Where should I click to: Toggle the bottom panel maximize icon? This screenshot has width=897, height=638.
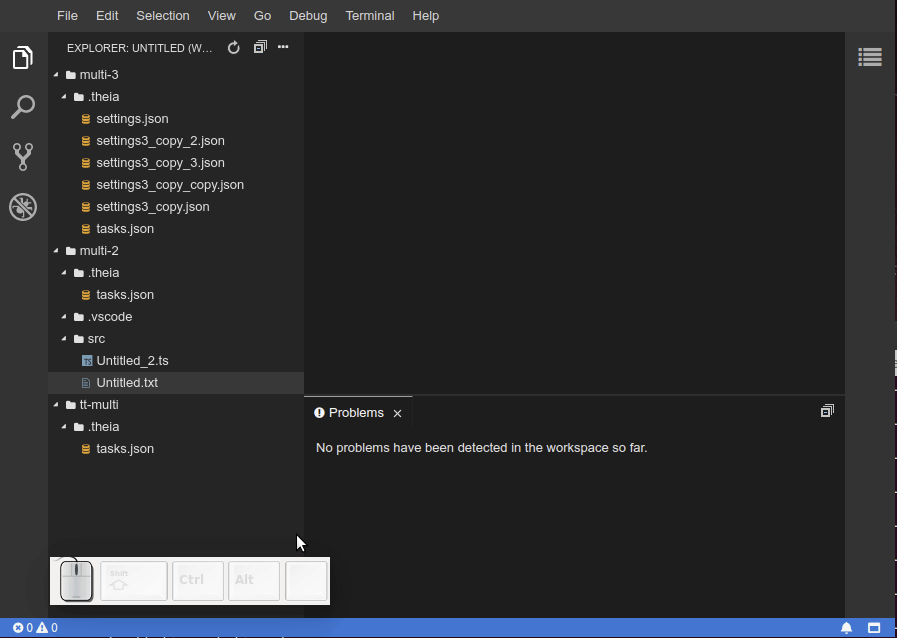[x=827, y=410]
